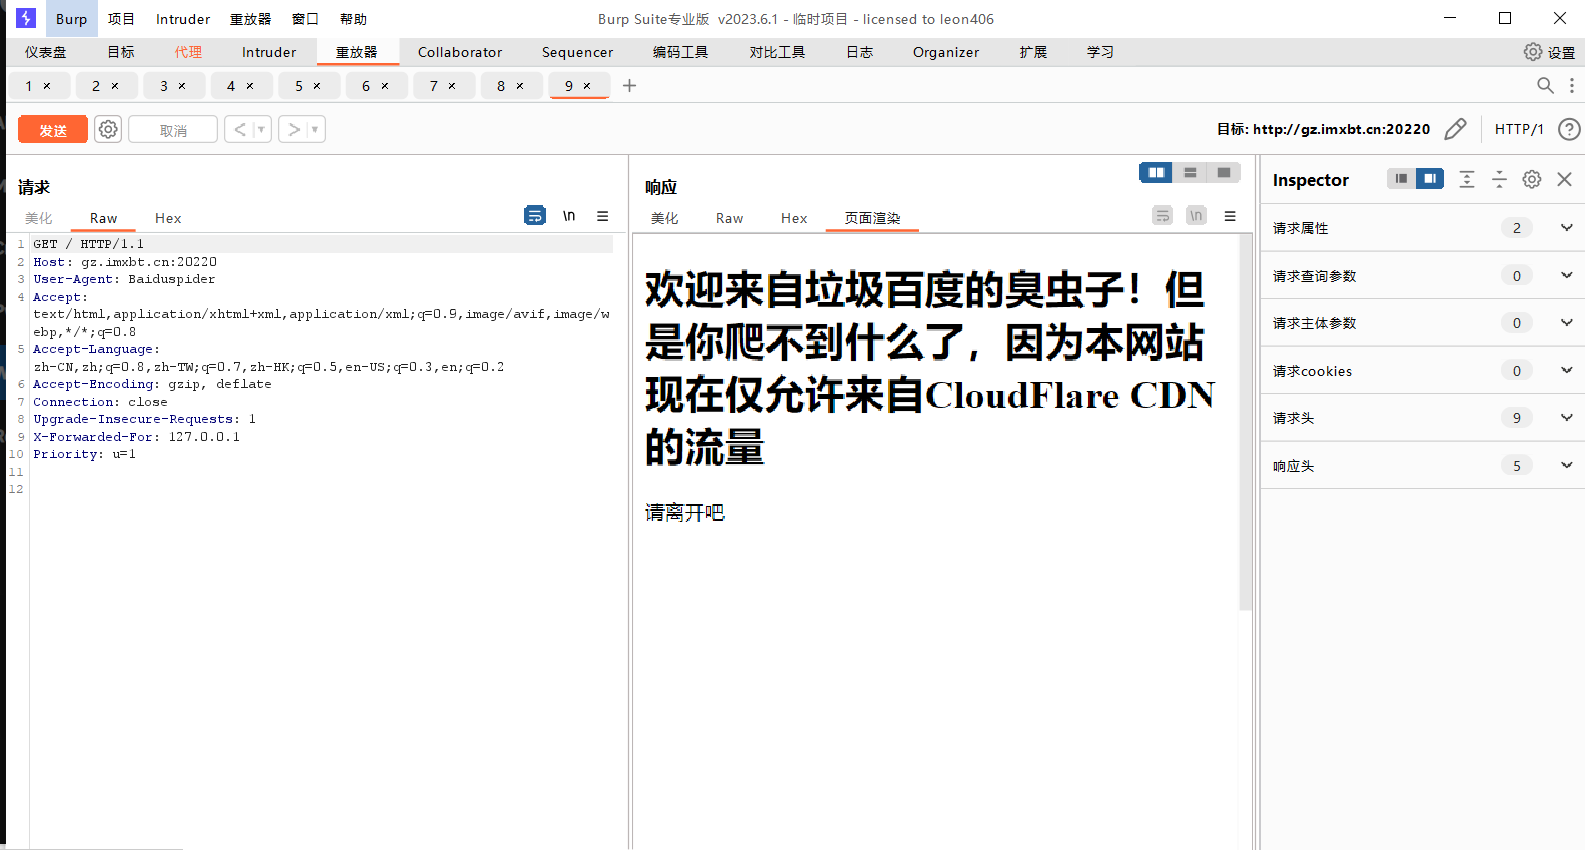The width and height of the screenshot is (1585, 850).
Task: Click the 发送 send button
Action: (53, 130)
